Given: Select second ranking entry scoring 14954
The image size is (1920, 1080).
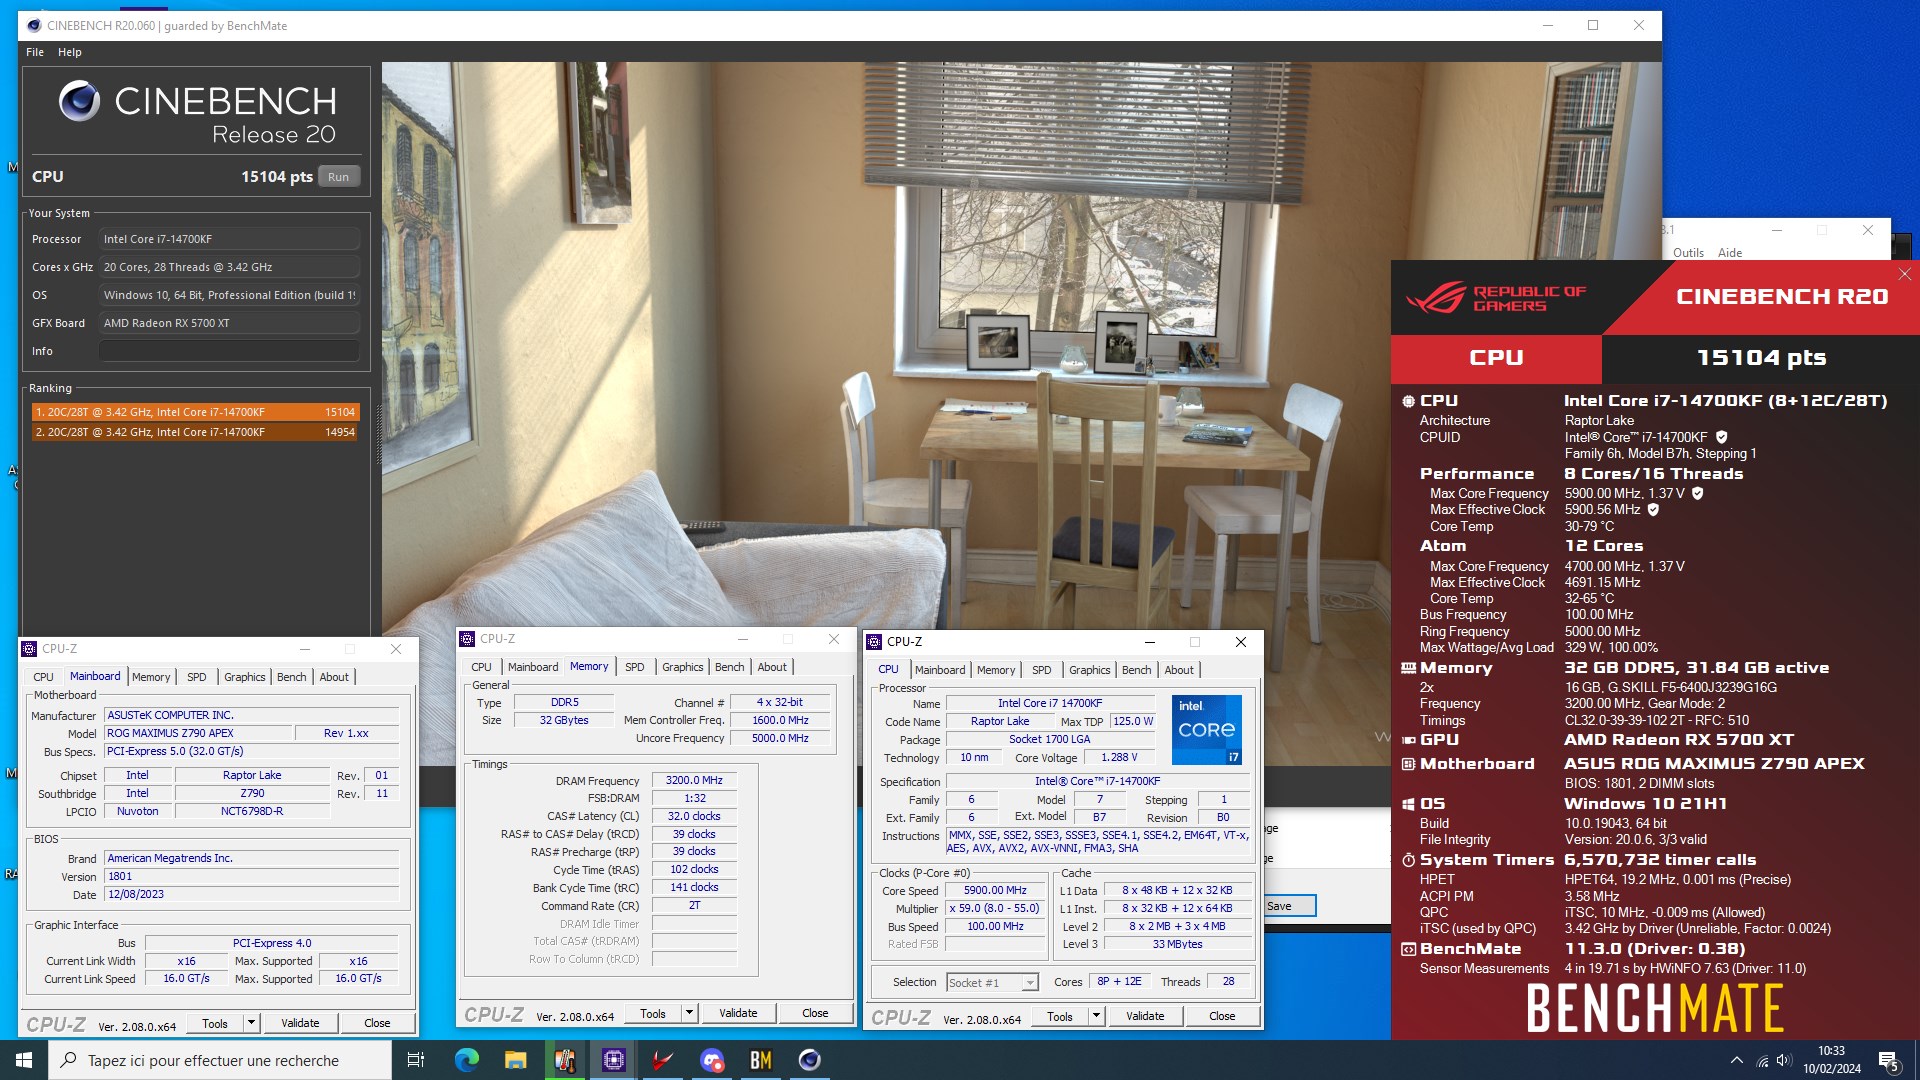Looking at the screenshot, I should (x=195, y=432).
